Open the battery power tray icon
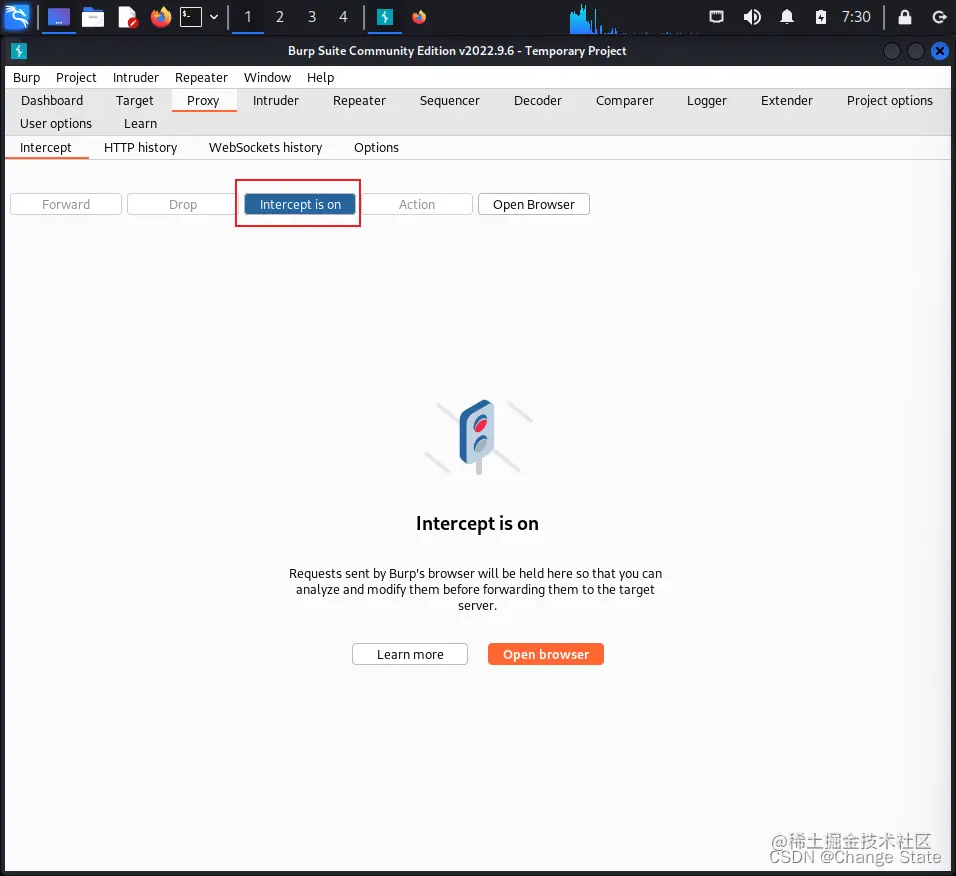Viewport: 956px width, 876px height. click(821, 17)
